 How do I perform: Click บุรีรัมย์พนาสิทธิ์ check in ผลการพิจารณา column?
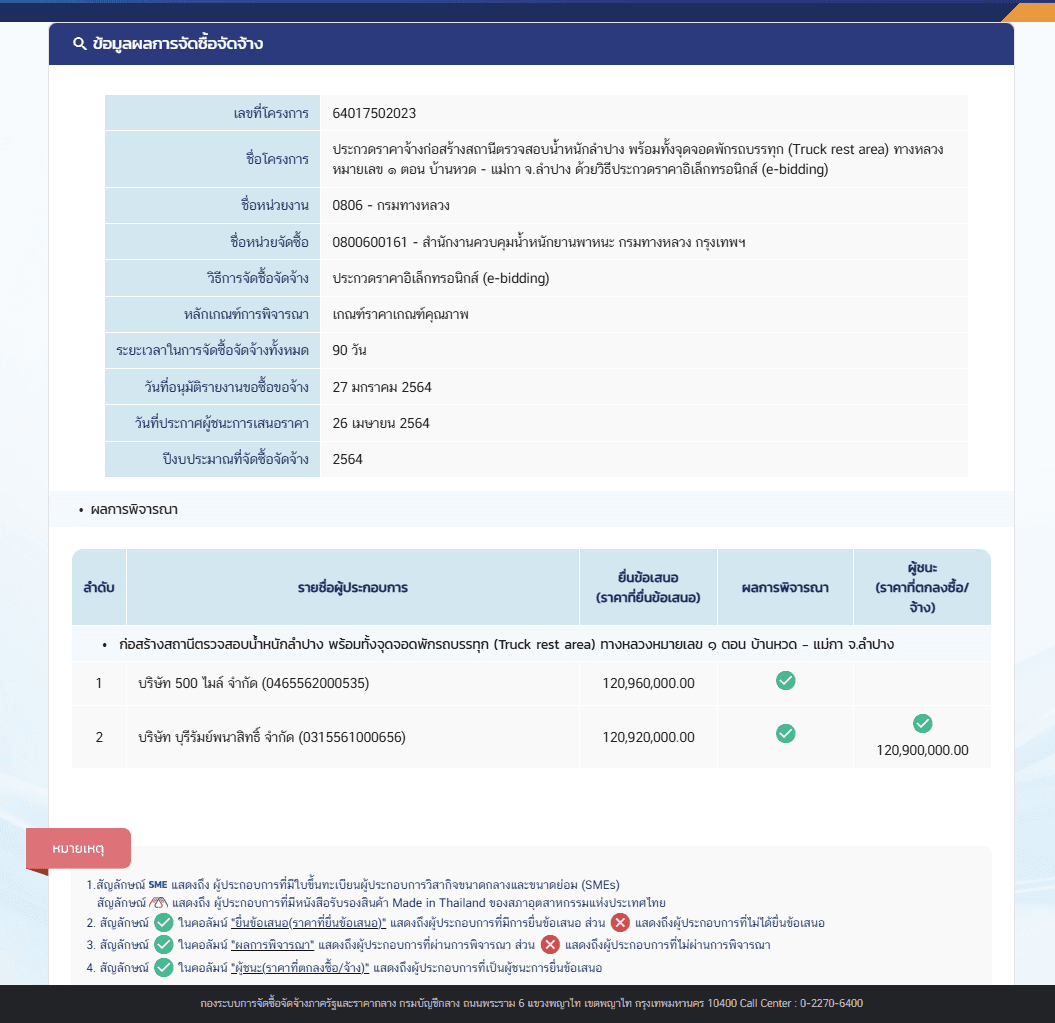coord(785,733)
